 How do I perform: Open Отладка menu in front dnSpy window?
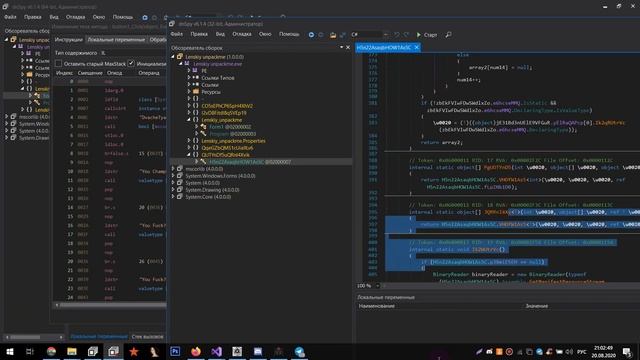(x=242, y=34)
